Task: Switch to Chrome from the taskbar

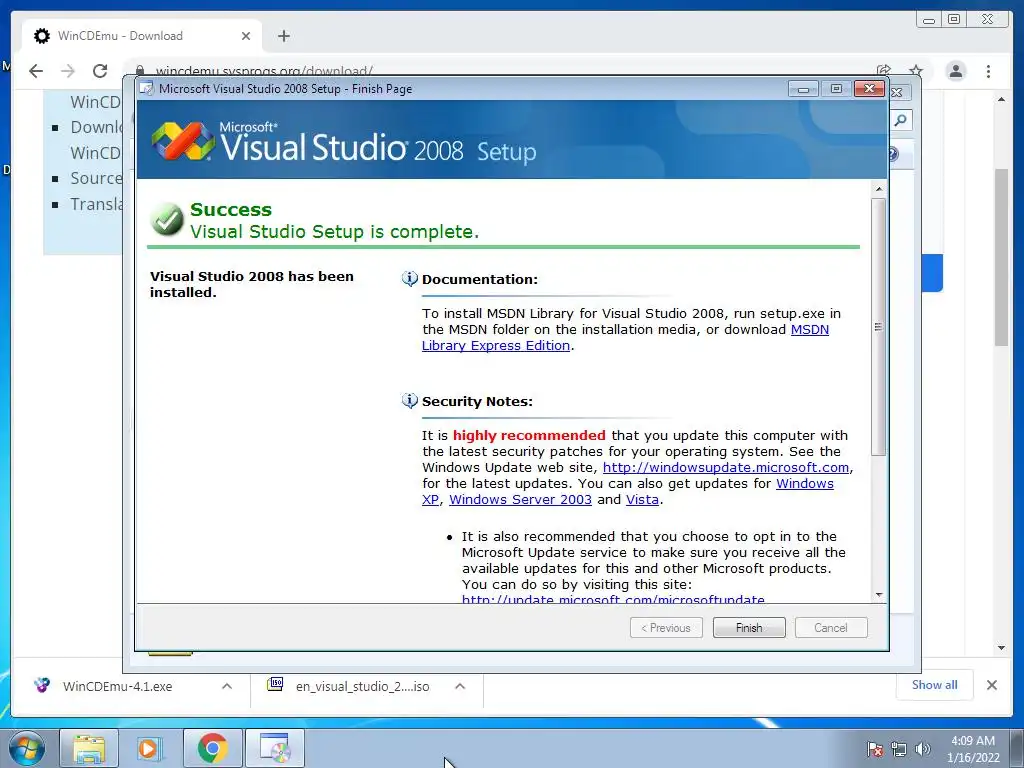Action: coord(212,748)
